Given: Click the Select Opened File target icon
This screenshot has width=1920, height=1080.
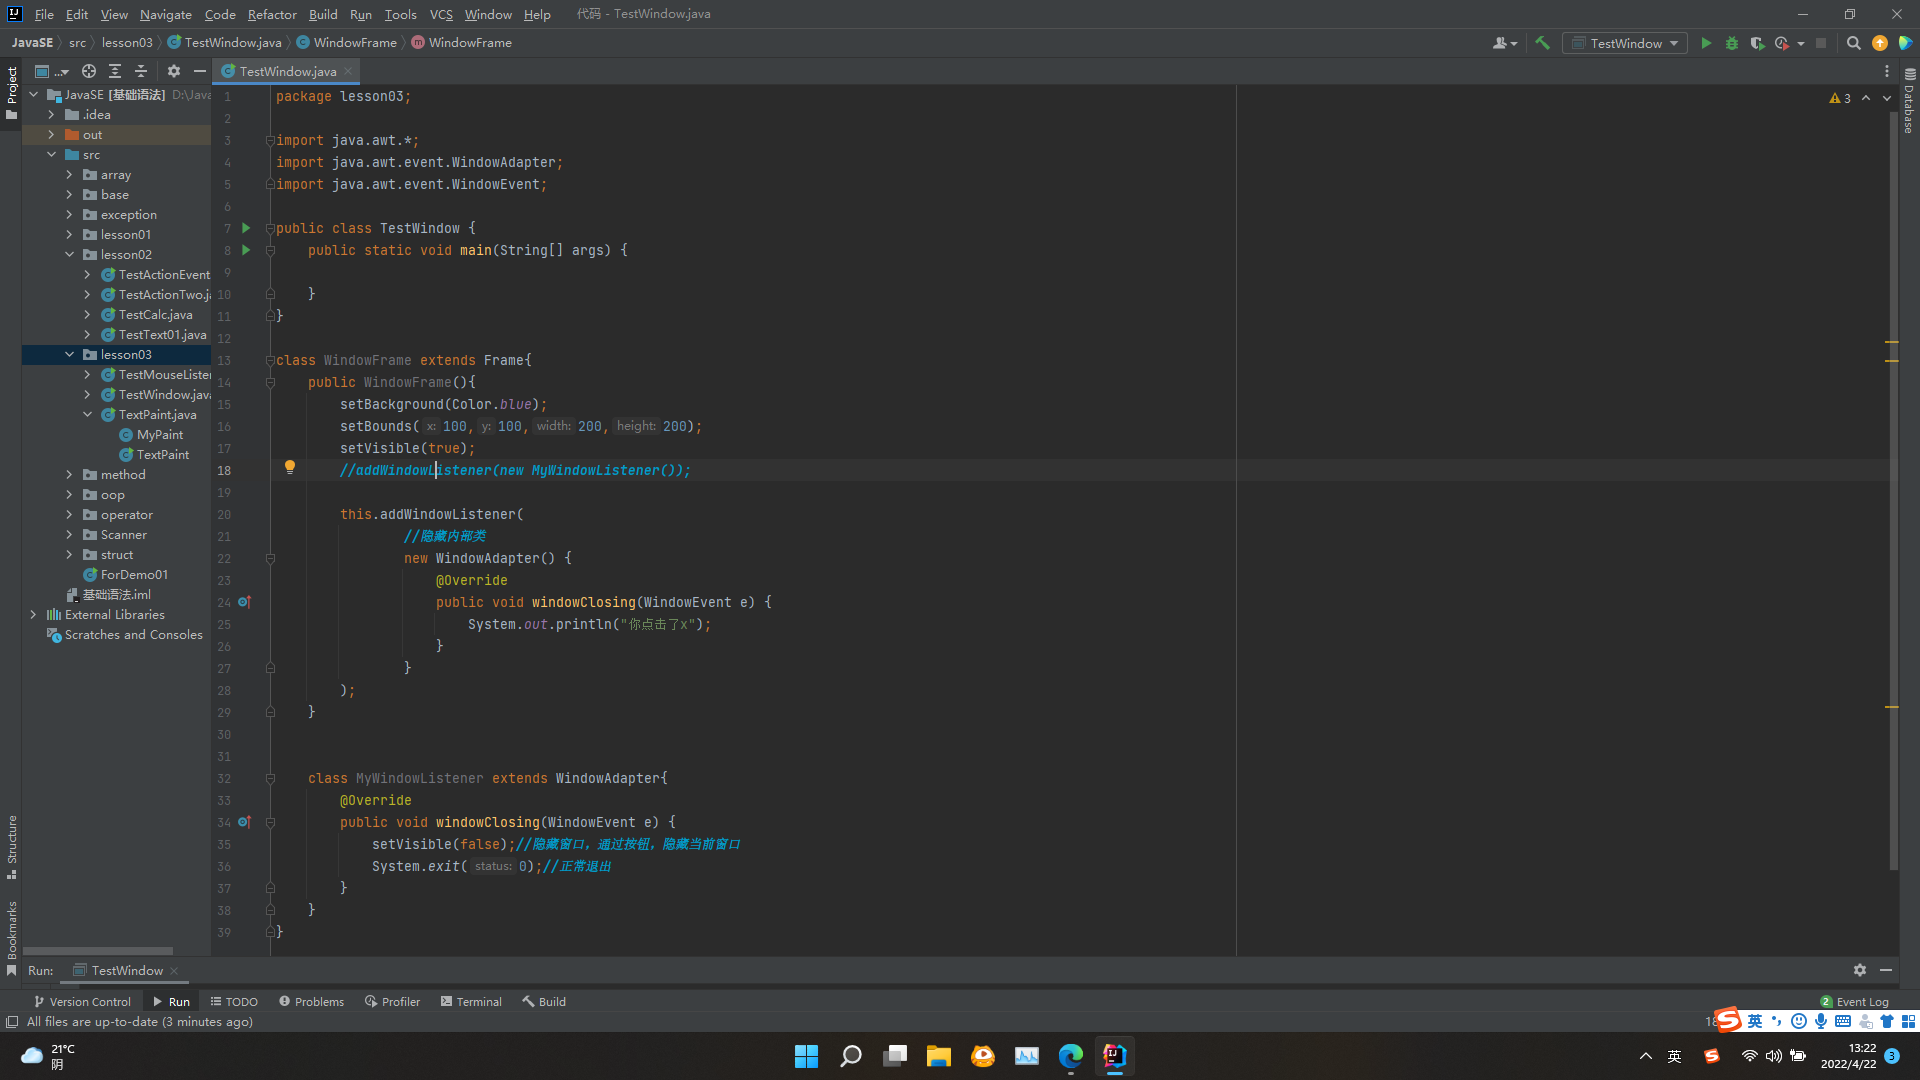Looking at the screenshot, I should pos(89,71).
